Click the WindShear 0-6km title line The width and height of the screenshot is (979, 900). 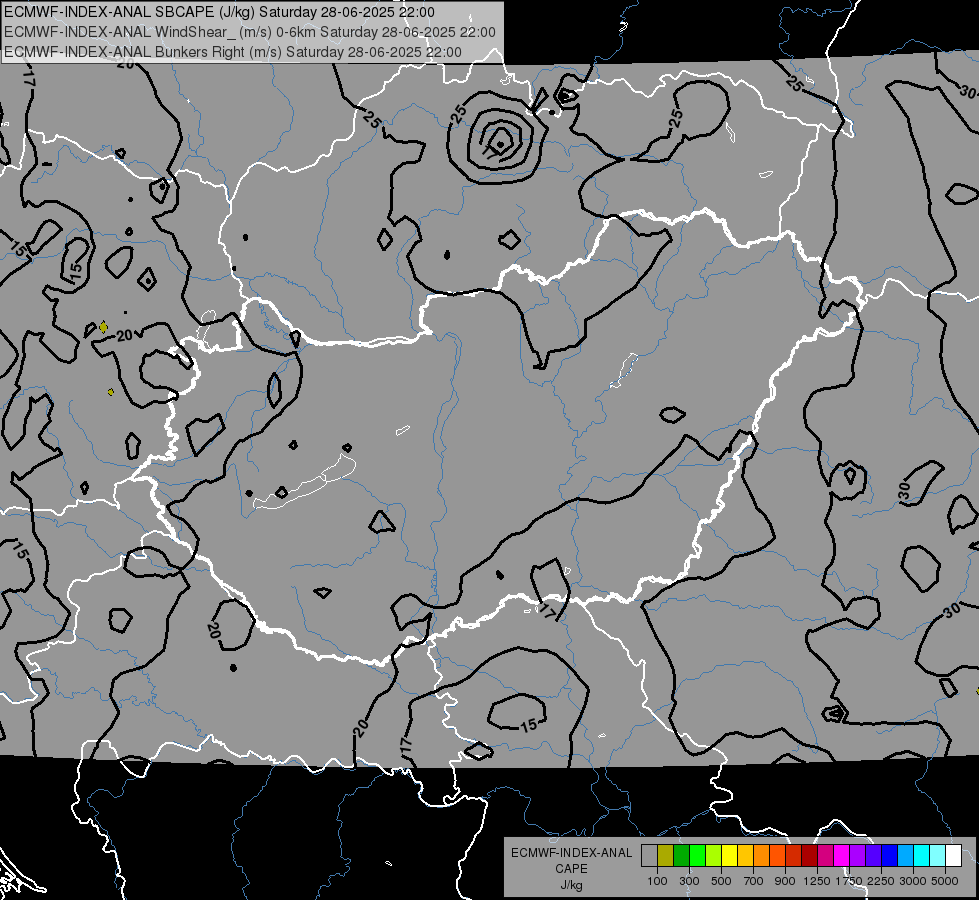pos(249,32)
